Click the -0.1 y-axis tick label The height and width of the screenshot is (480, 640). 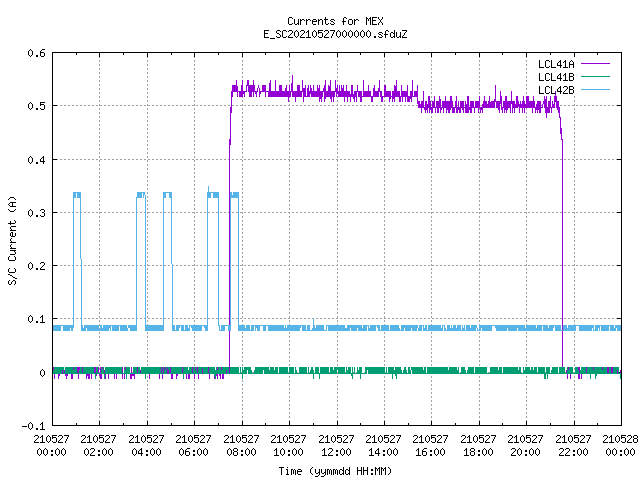[33, 426]
